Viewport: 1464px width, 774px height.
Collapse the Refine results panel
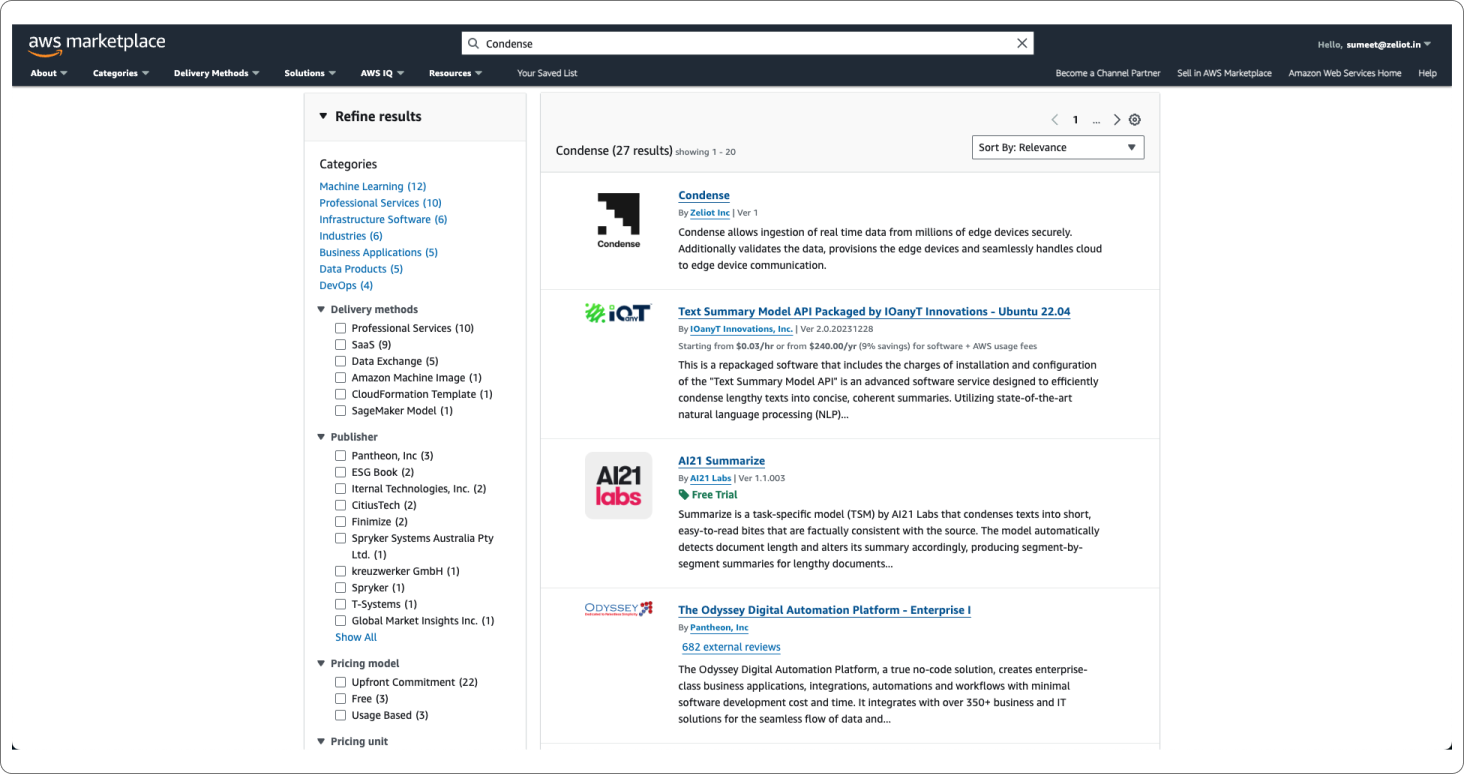coord(323,116)
